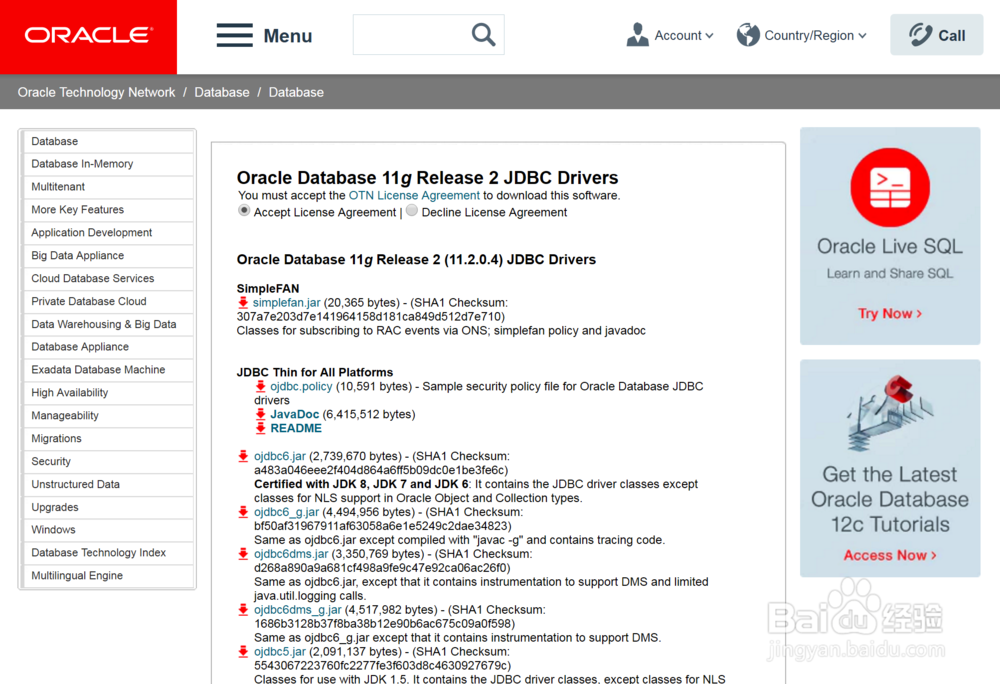
Task: Open the ojdbc.policy link
Action: [301, 386]
